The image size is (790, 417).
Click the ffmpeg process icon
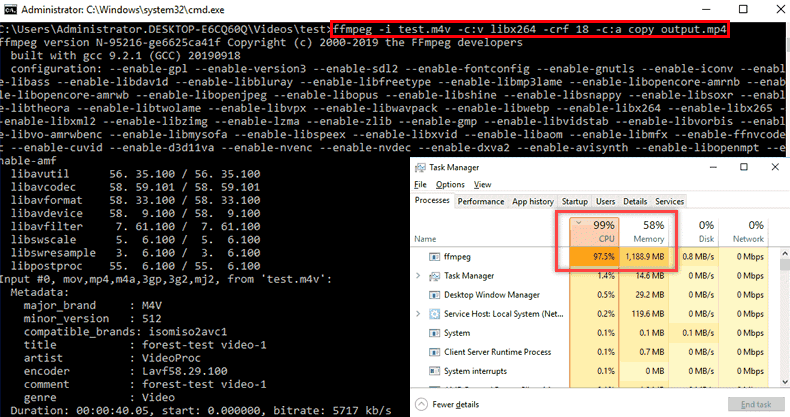[434, 257]
